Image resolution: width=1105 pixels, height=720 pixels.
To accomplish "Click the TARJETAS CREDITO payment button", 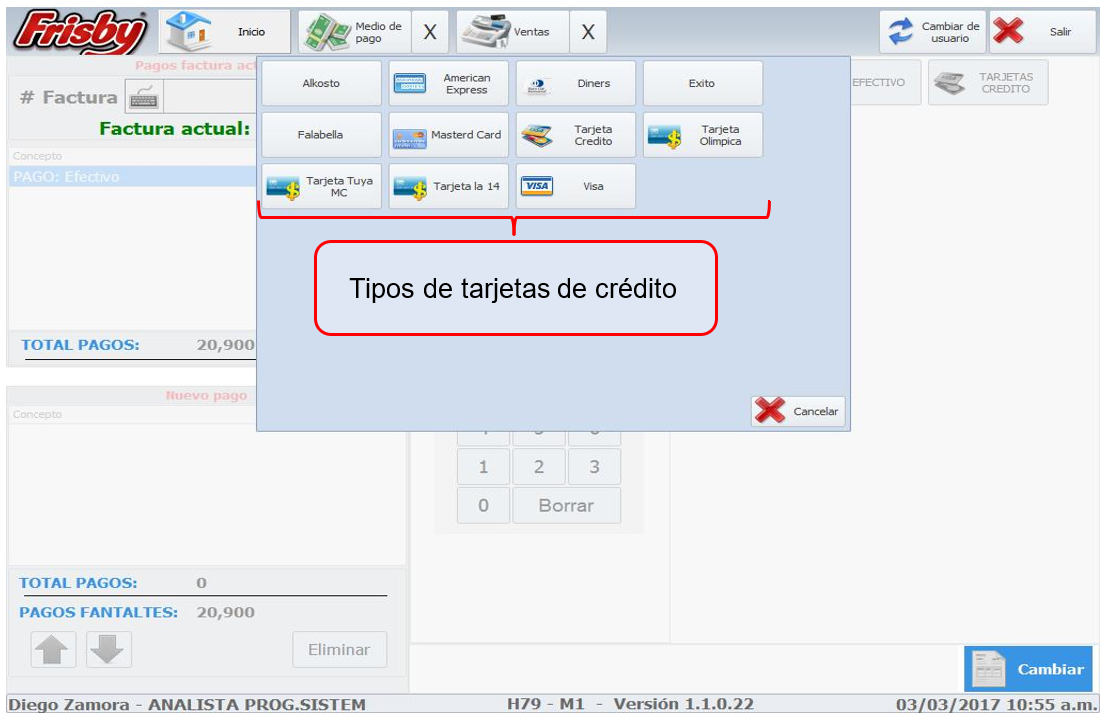I will click(x=988, y=82).
